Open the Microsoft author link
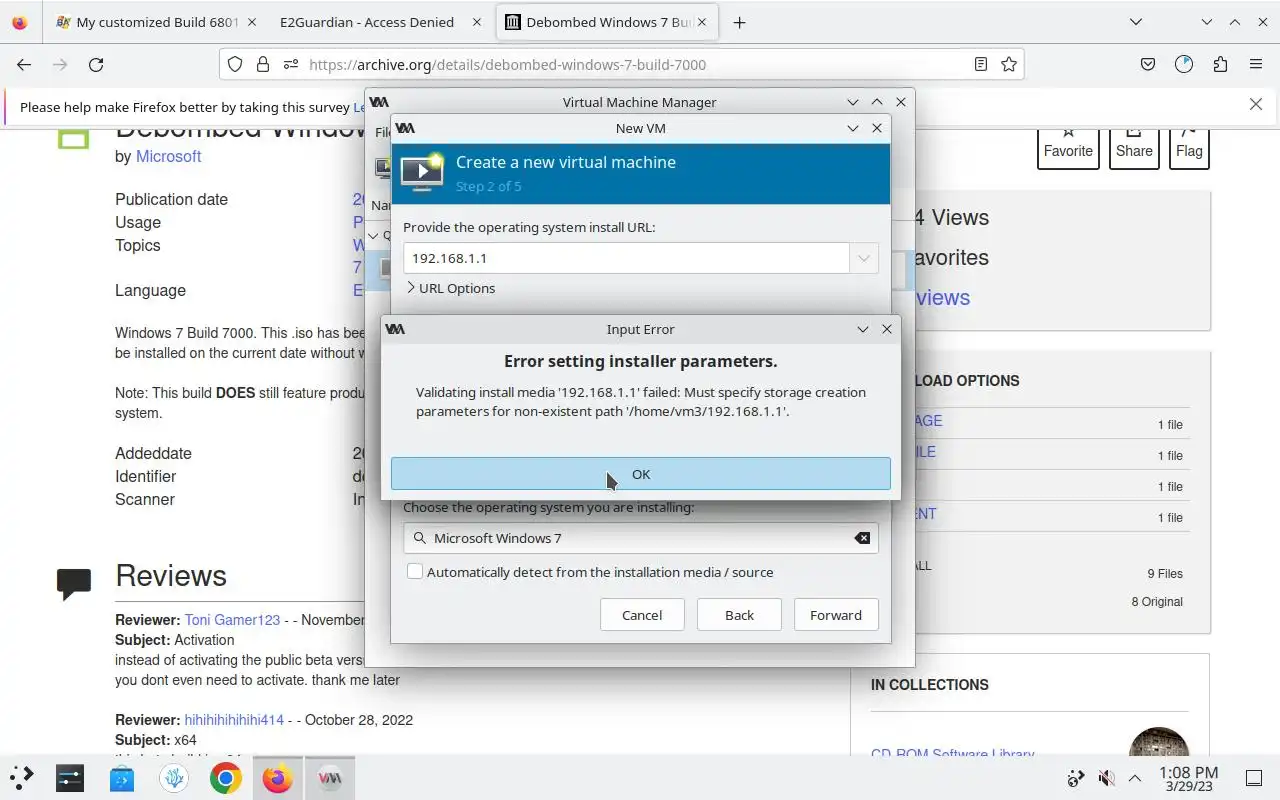 tap(168, 156)
